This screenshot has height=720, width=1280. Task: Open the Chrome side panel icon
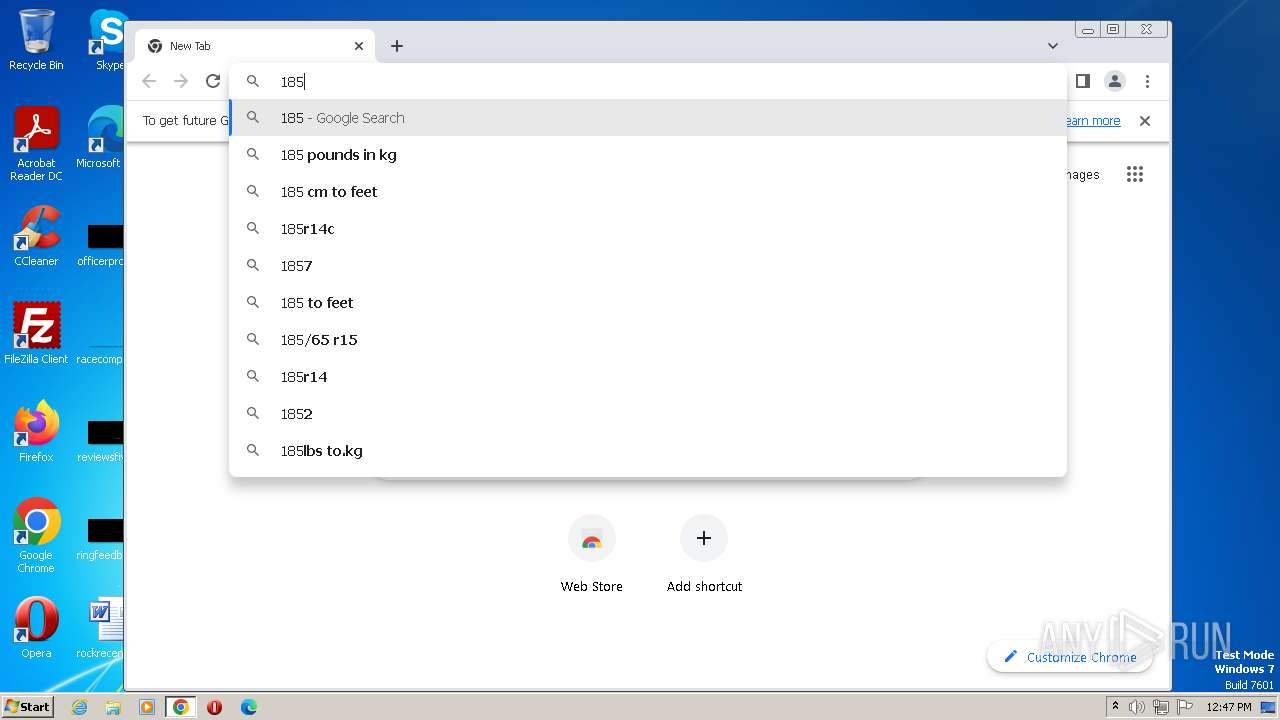(x=1083, y=81)
